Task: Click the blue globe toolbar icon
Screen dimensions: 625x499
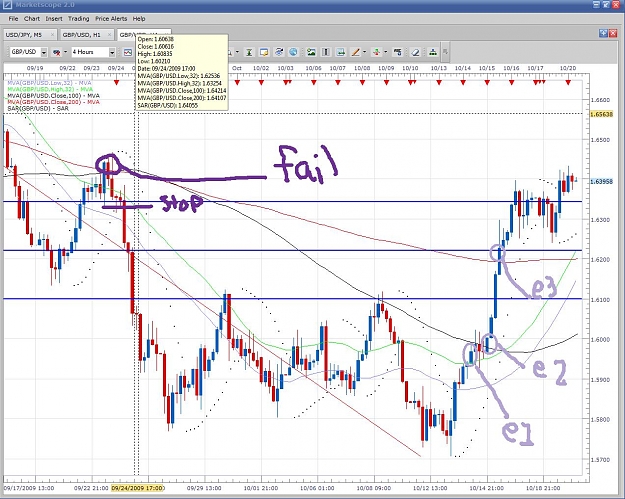Action: pos(293,52)
